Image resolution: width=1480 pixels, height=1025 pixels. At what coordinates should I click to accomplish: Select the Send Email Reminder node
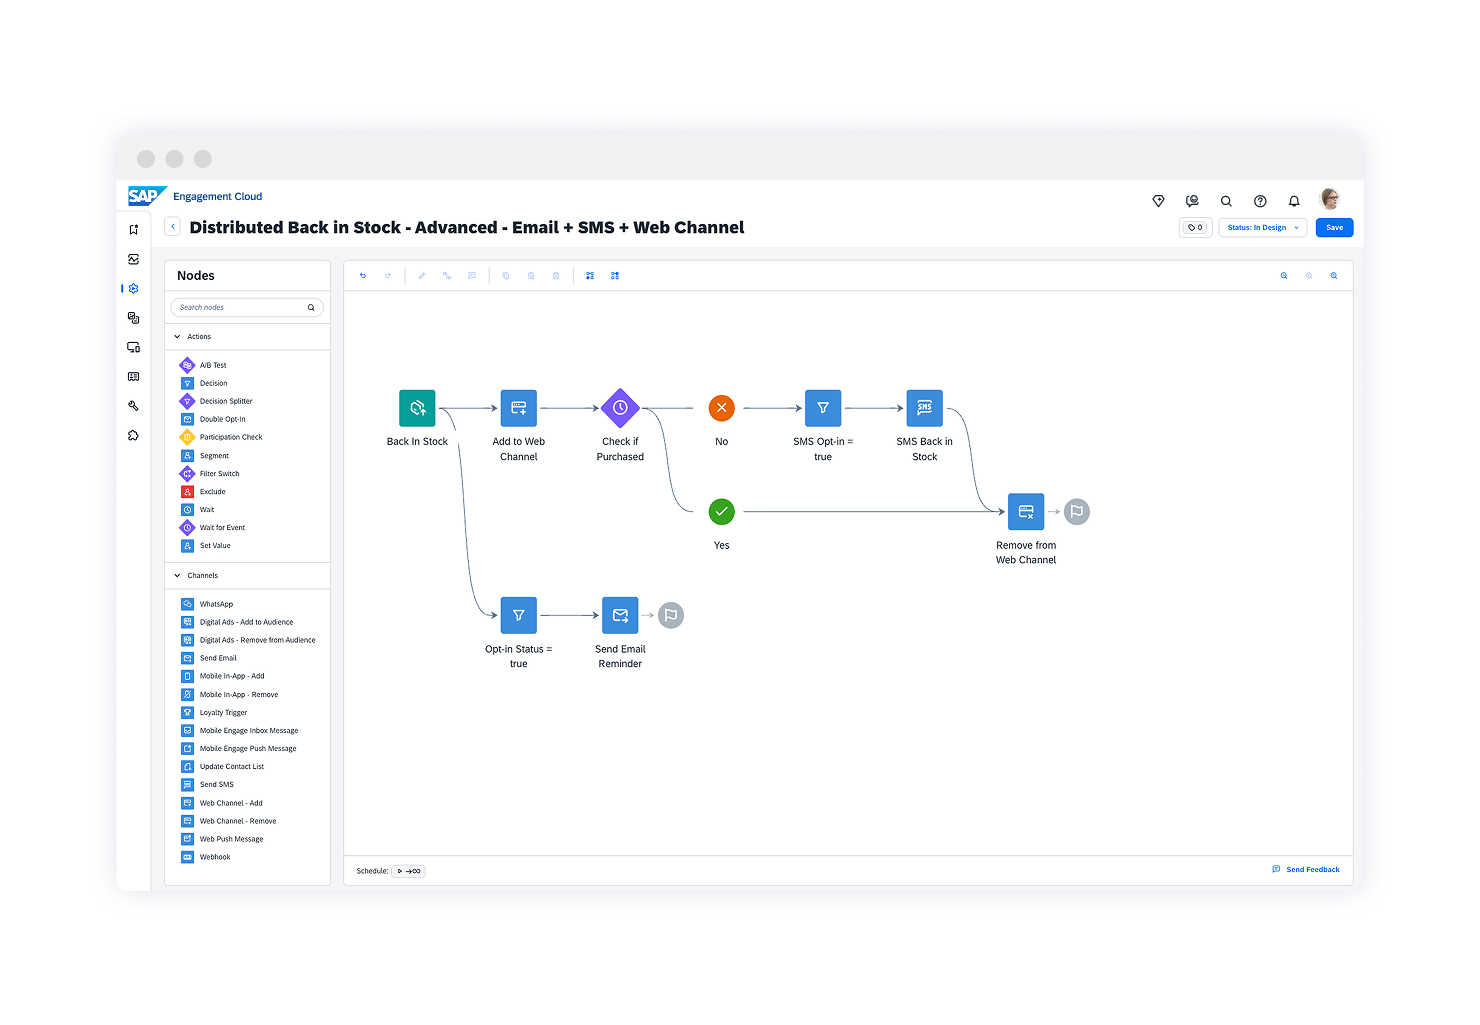click(x=620, y=615)
